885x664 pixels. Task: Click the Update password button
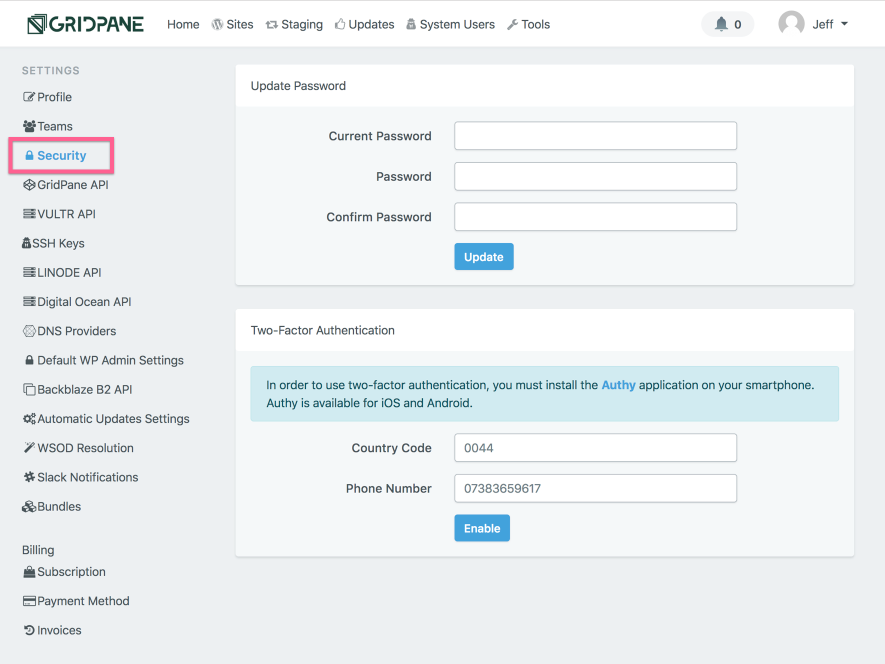484,257
